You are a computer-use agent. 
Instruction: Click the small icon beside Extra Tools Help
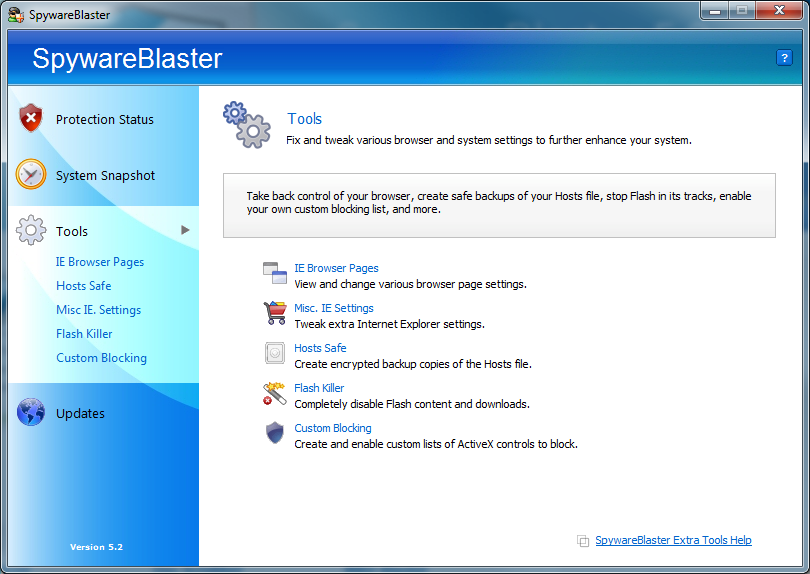pyautogui.click(x=583, y=541)
